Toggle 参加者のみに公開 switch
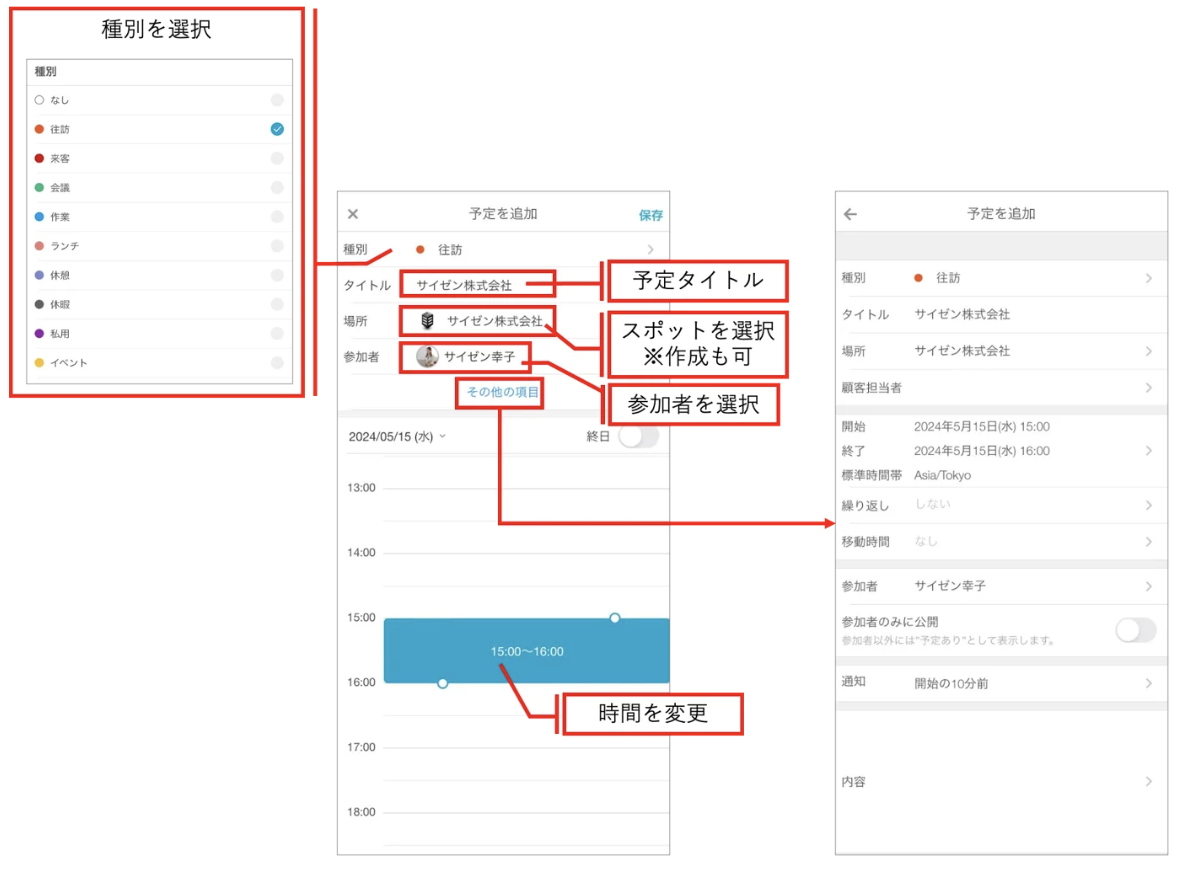1184x870 pixels. [x=1136, y=630]
